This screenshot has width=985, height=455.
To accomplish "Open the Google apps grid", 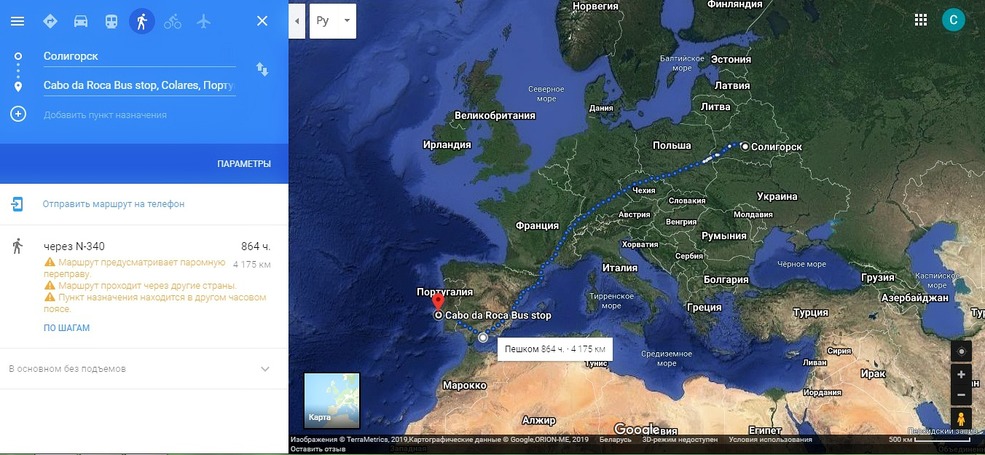I will pos(921,20).
